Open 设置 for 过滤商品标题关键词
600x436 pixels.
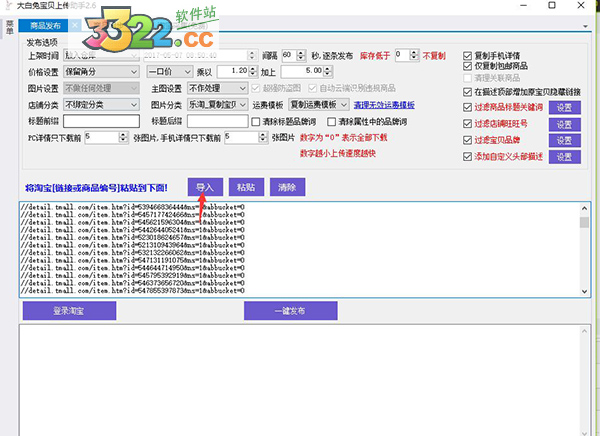[x=565, y=107]
